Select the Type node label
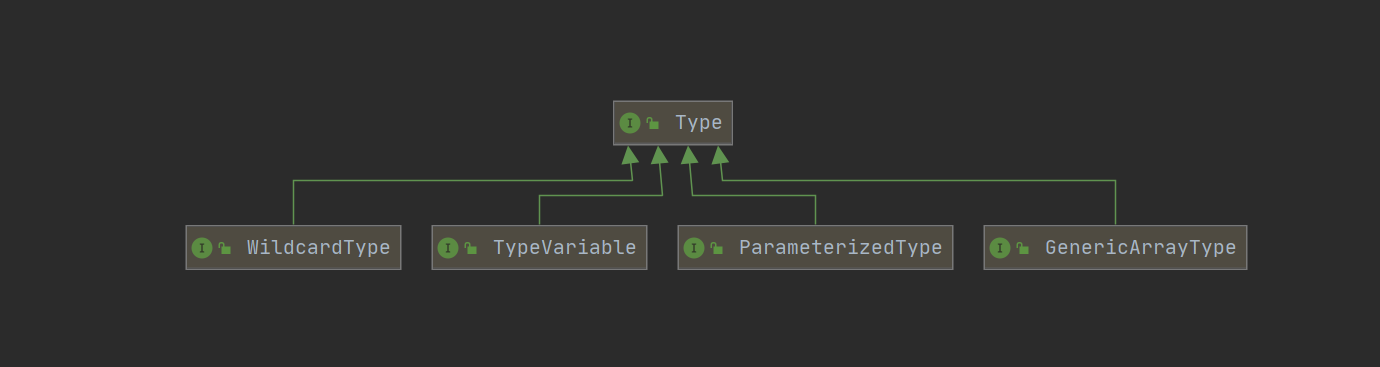 click(698, 123)
